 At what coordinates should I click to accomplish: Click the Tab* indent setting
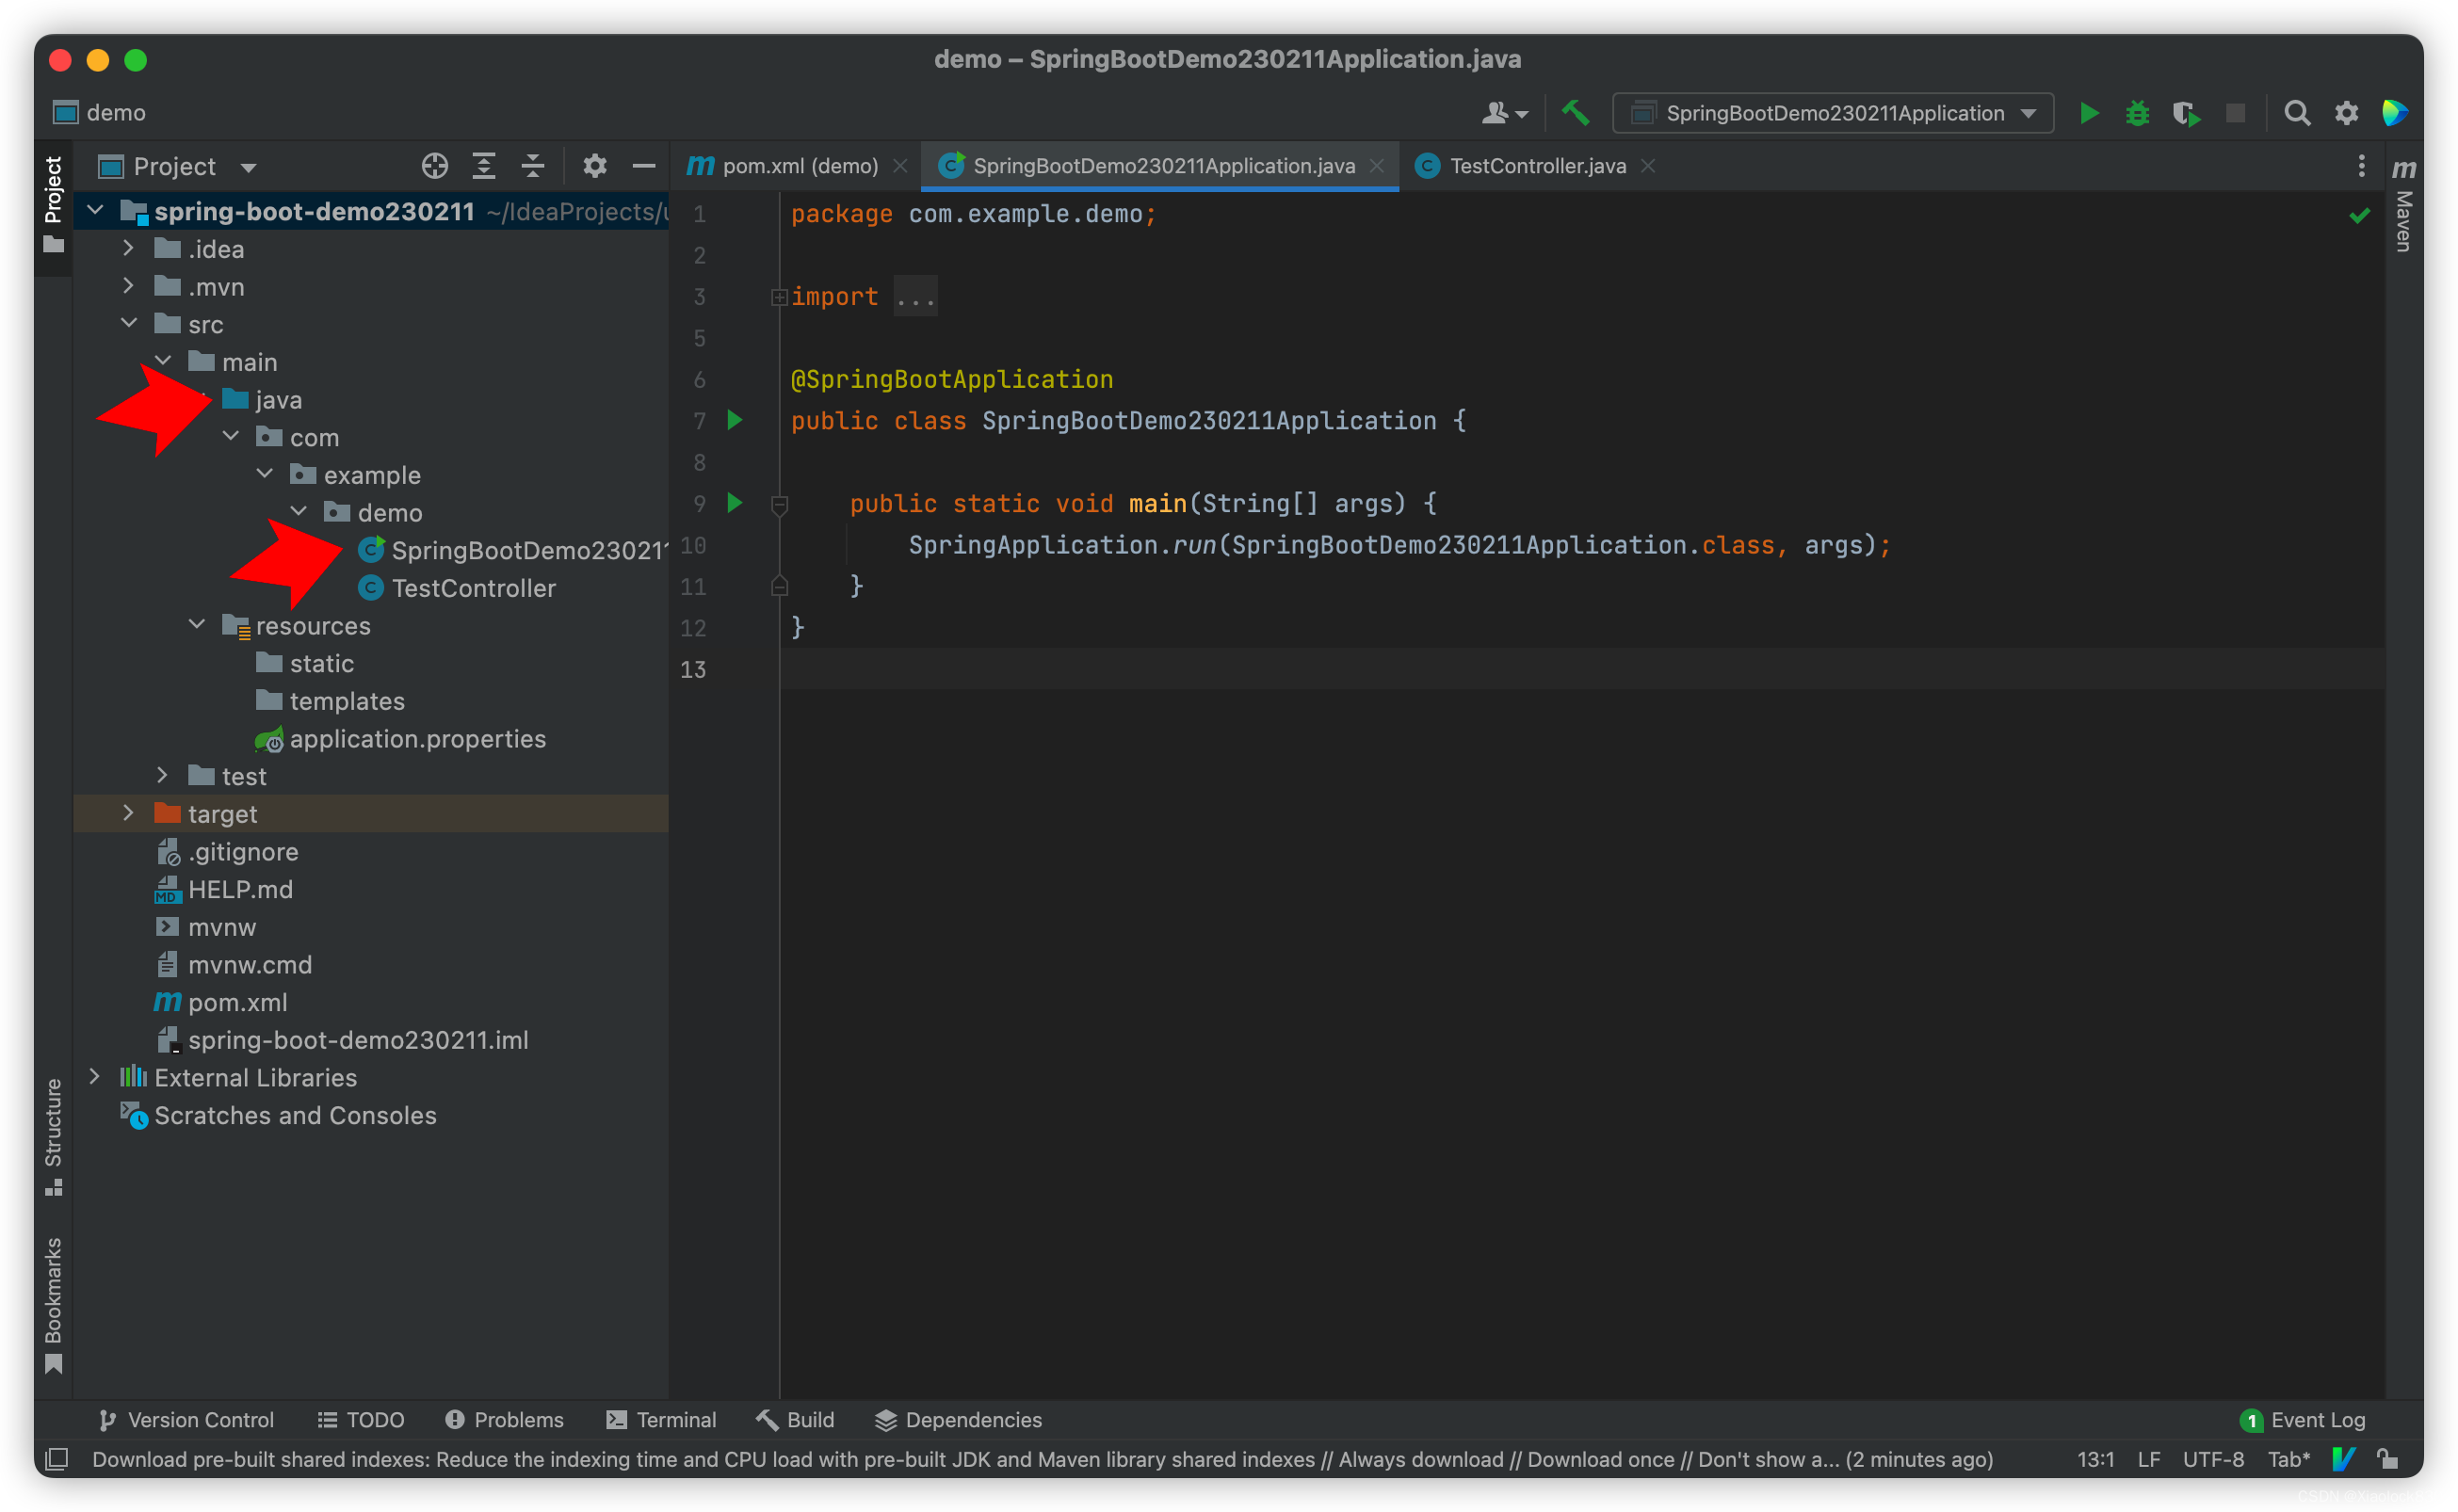click(2289, 1459)
